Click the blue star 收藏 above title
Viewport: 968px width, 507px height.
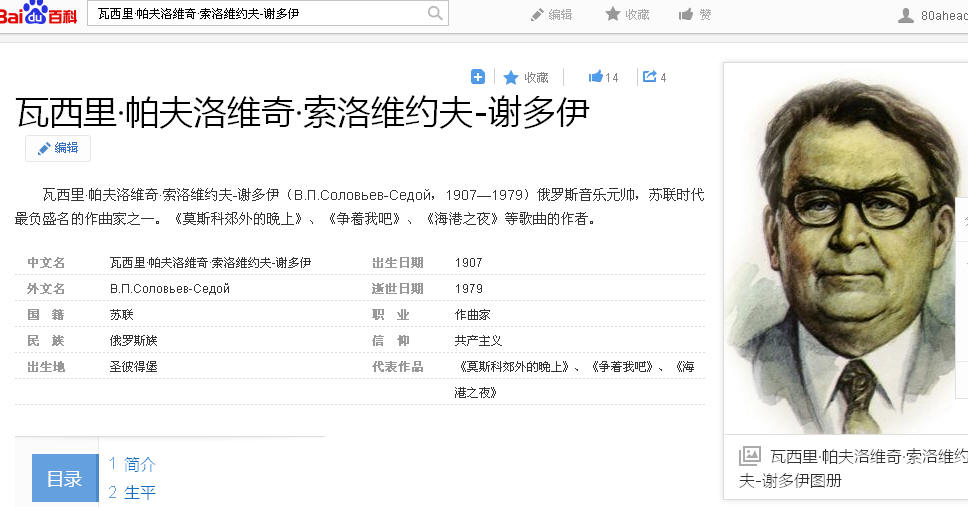[526, 77]
